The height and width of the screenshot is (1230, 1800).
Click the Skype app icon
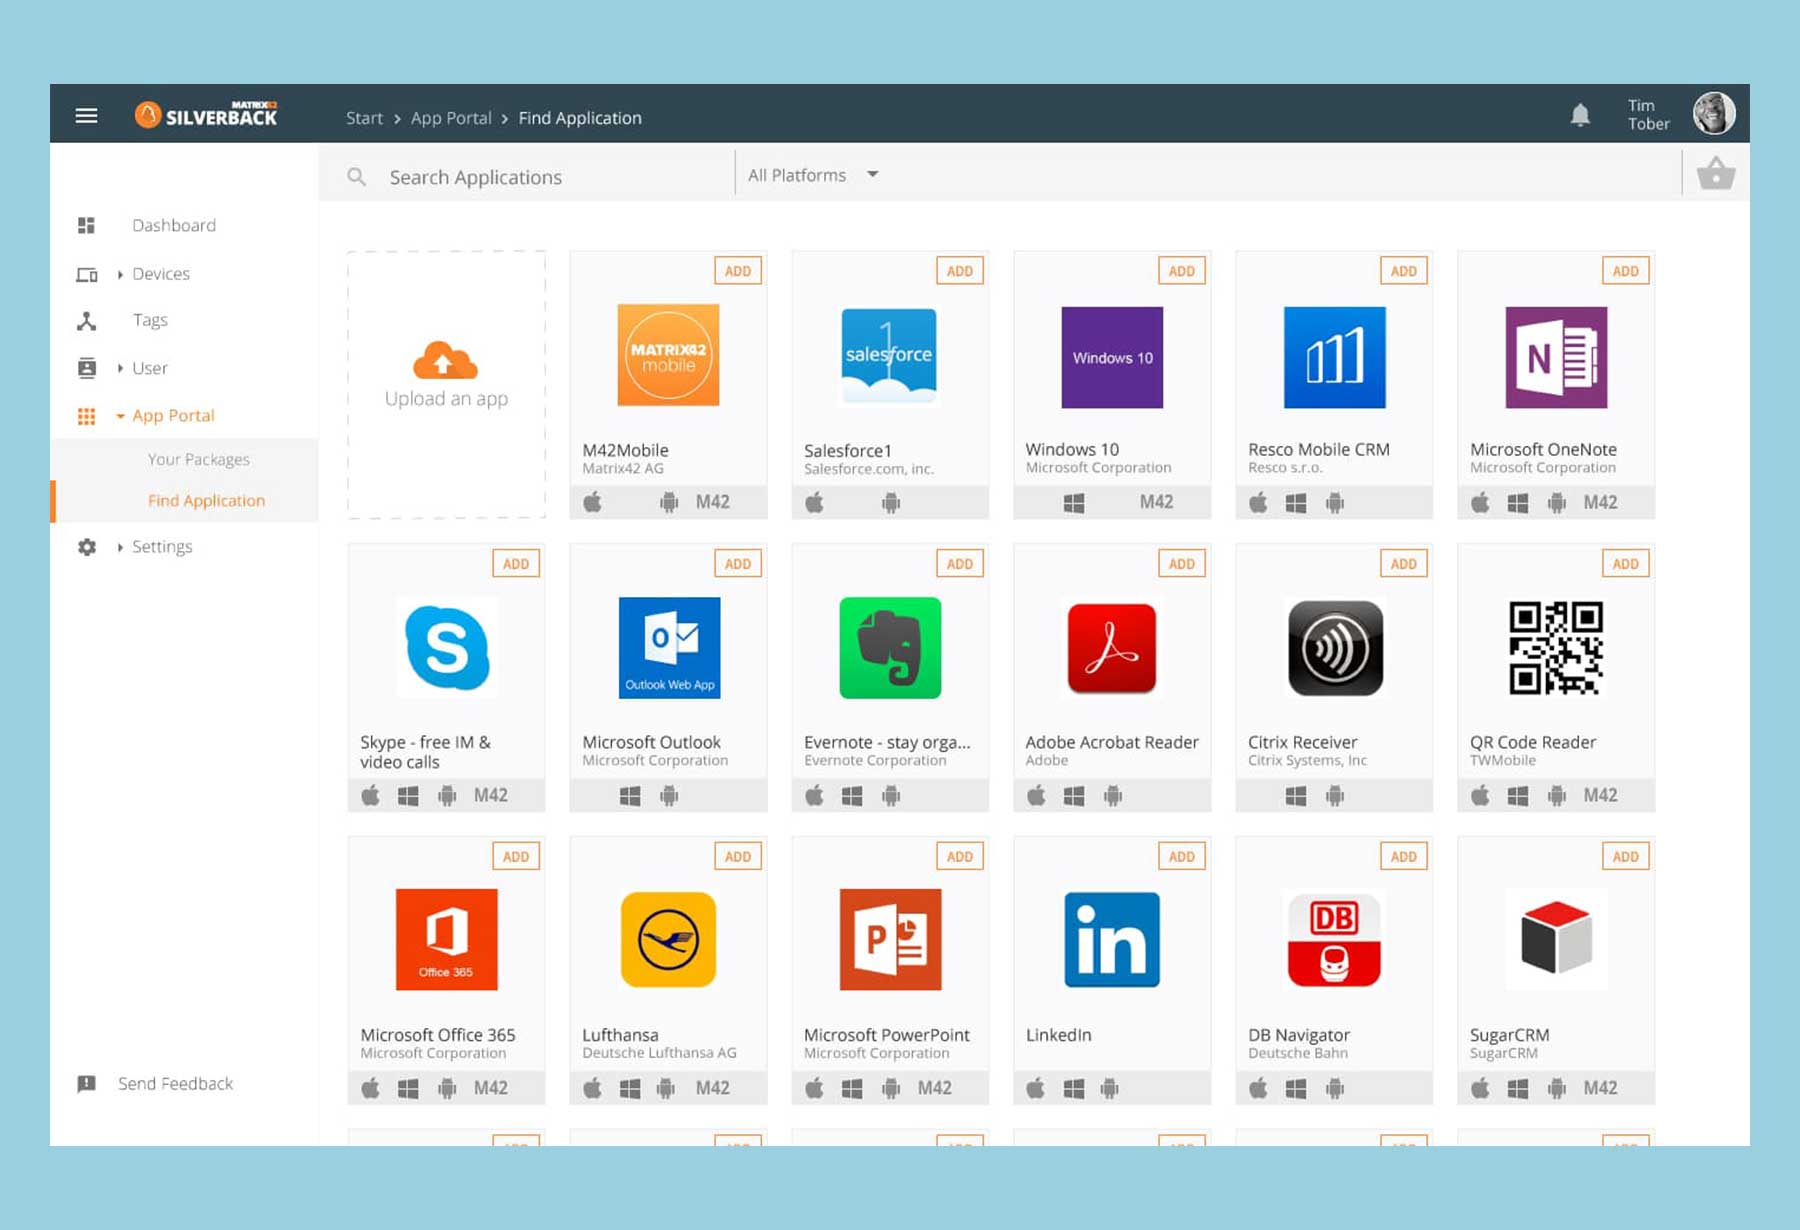(x=447, y=648)
